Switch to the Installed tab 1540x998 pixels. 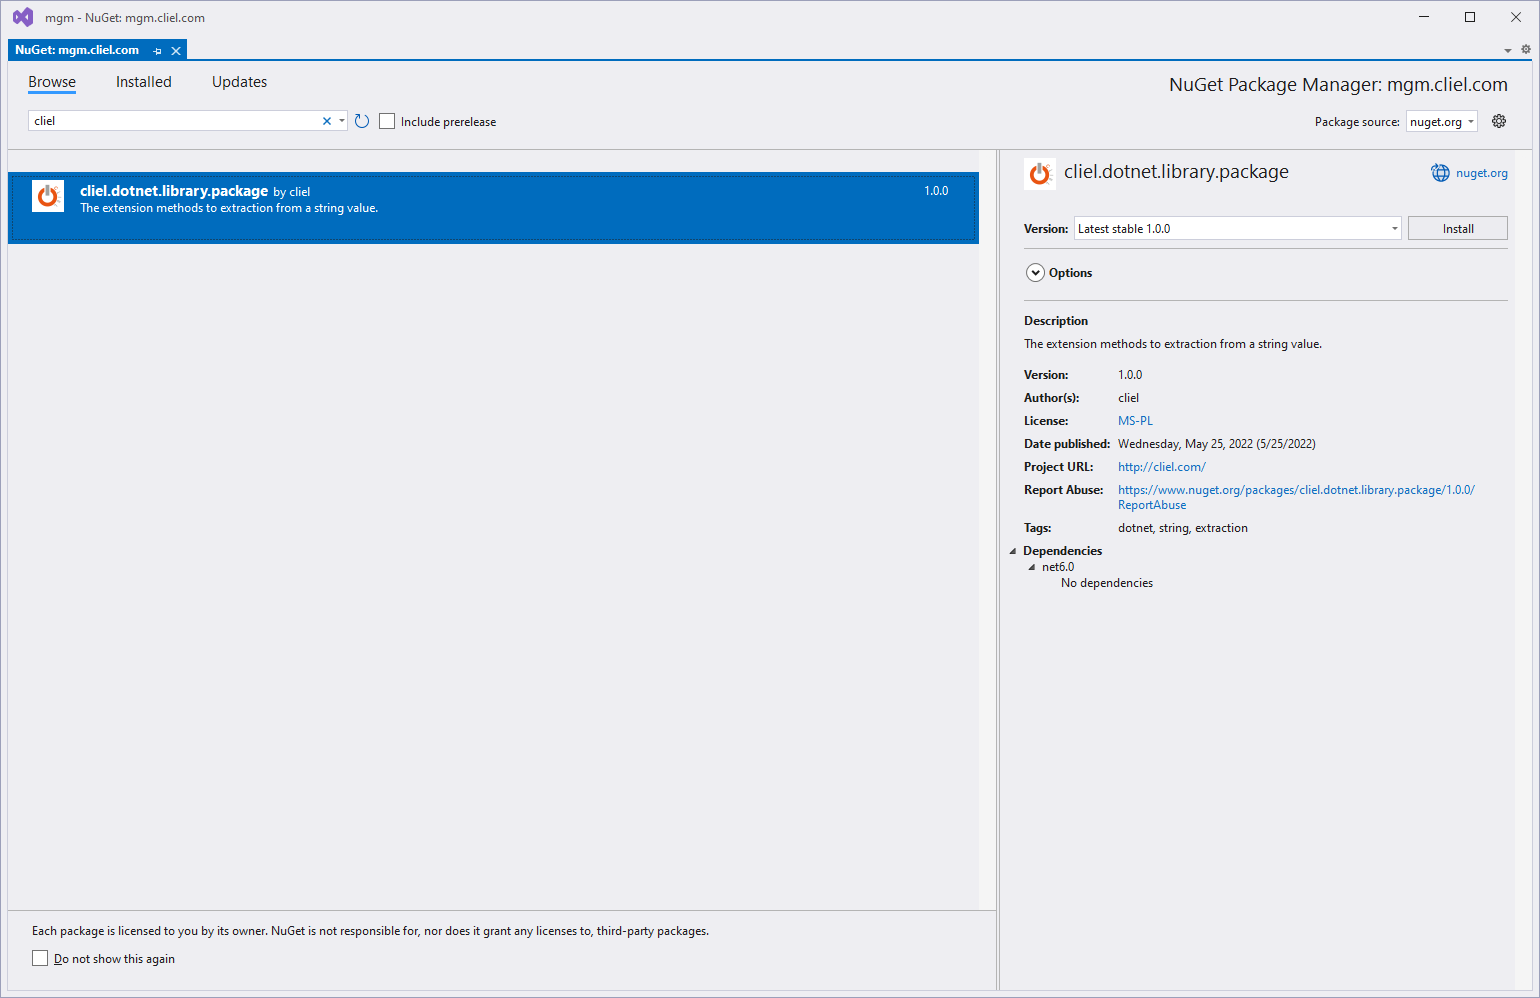click(x=144, y=82)
